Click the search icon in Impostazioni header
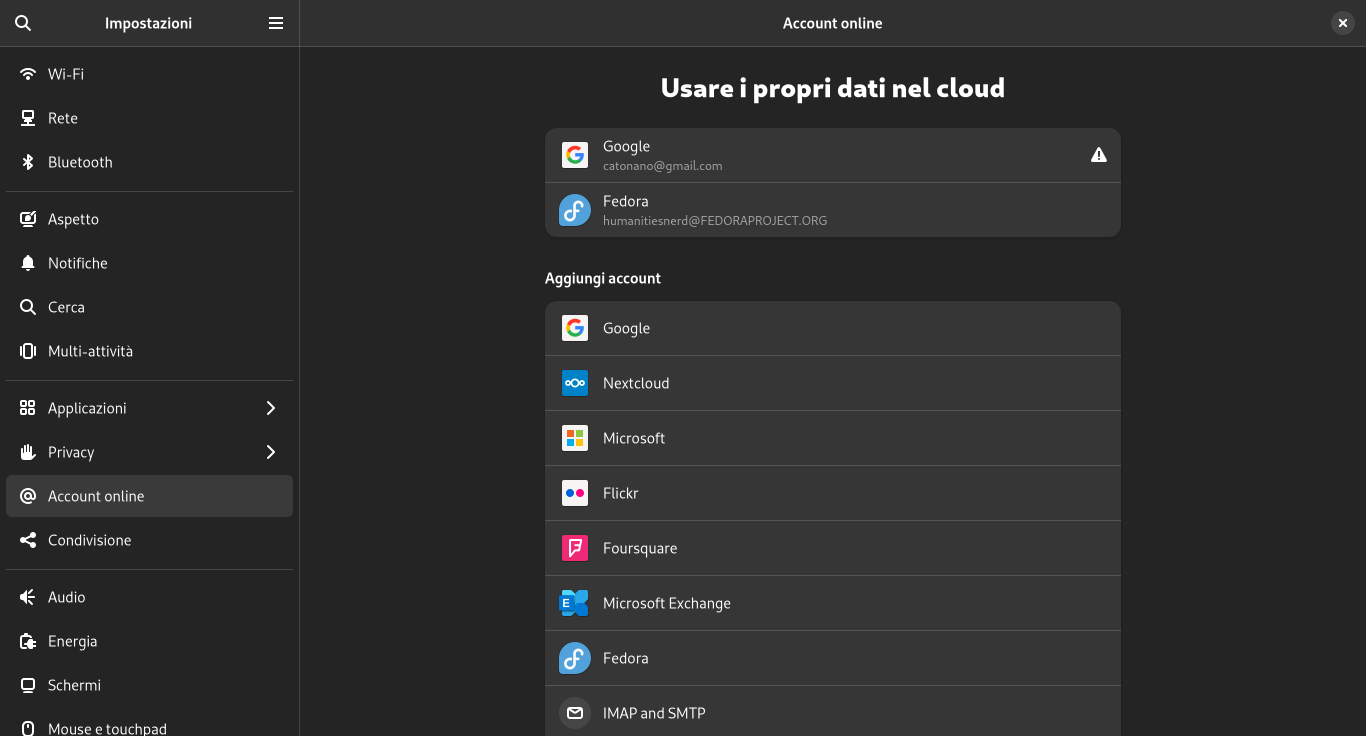The width and height of the screenshot is (1366, 736). click(x=23, y=23)
